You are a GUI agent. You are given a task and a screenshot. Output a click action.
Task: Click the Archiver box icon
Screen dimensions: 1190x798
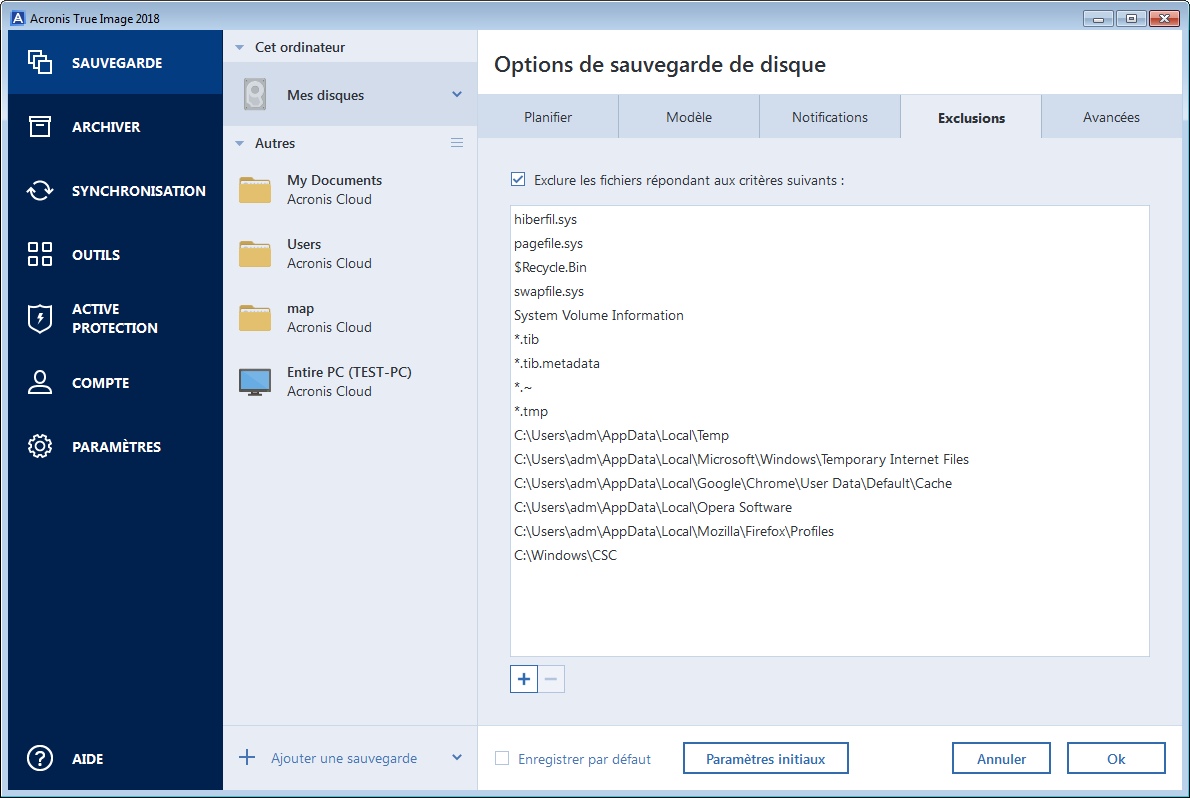coord(39,126)
